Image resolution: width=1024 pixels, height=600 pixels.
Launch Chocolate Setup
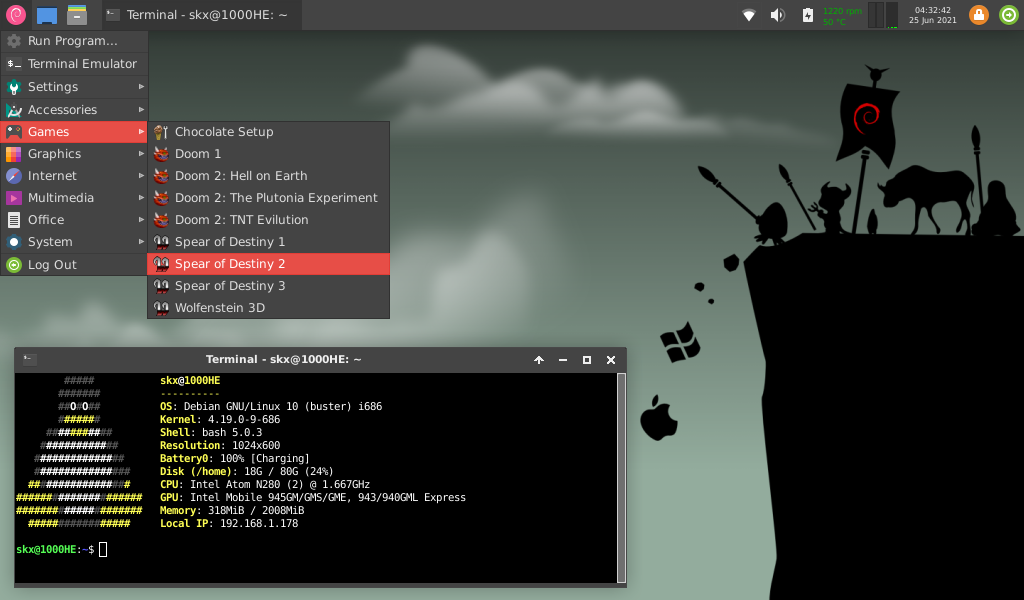[268, 132]
